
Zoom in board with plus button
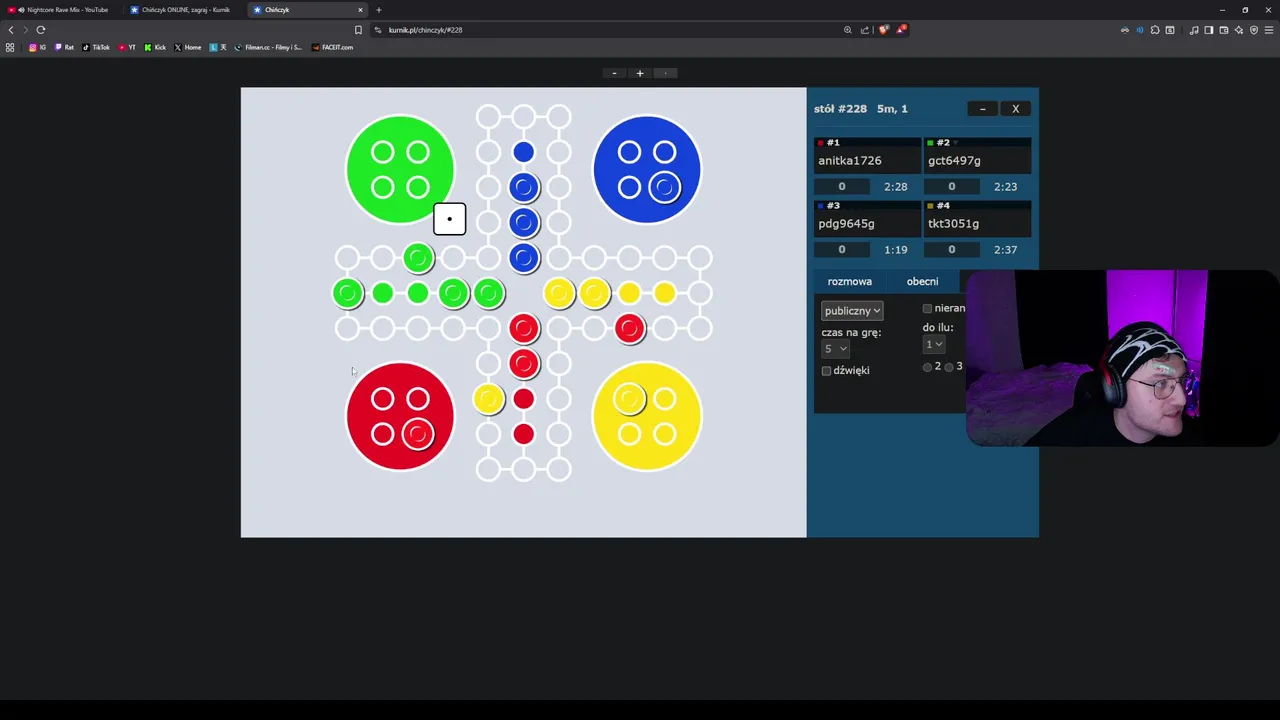tap(640, 73)
